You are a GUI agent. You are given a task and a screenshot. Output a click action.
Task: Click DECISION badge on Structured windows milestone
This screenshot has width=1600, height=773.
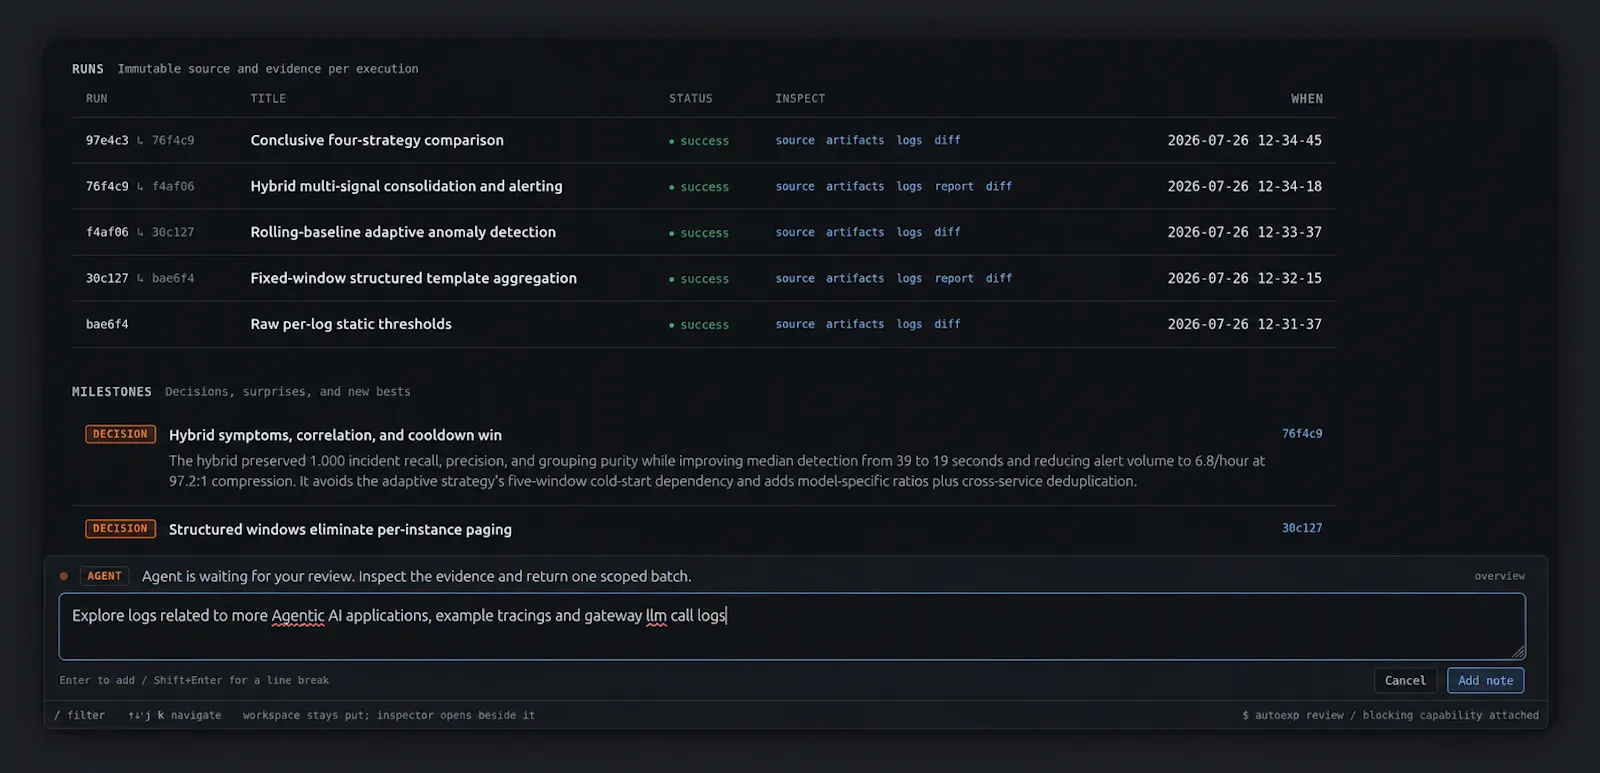tap(120, 528)
